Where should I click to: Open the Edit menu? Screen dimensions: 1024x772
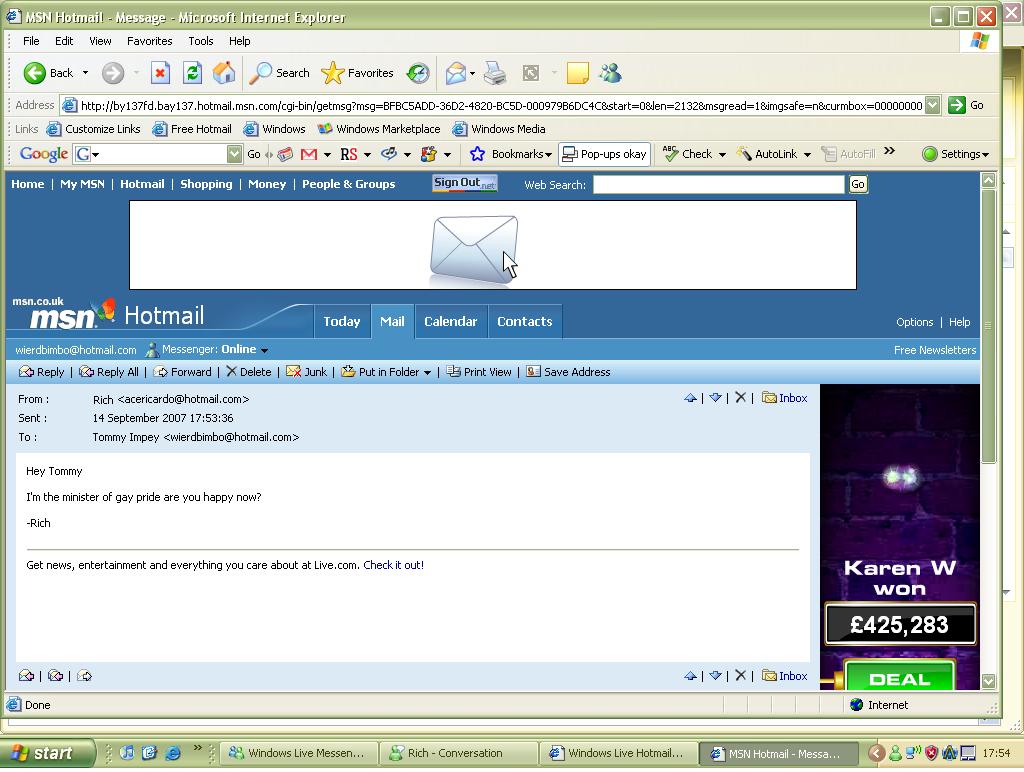tap(64, 41)
